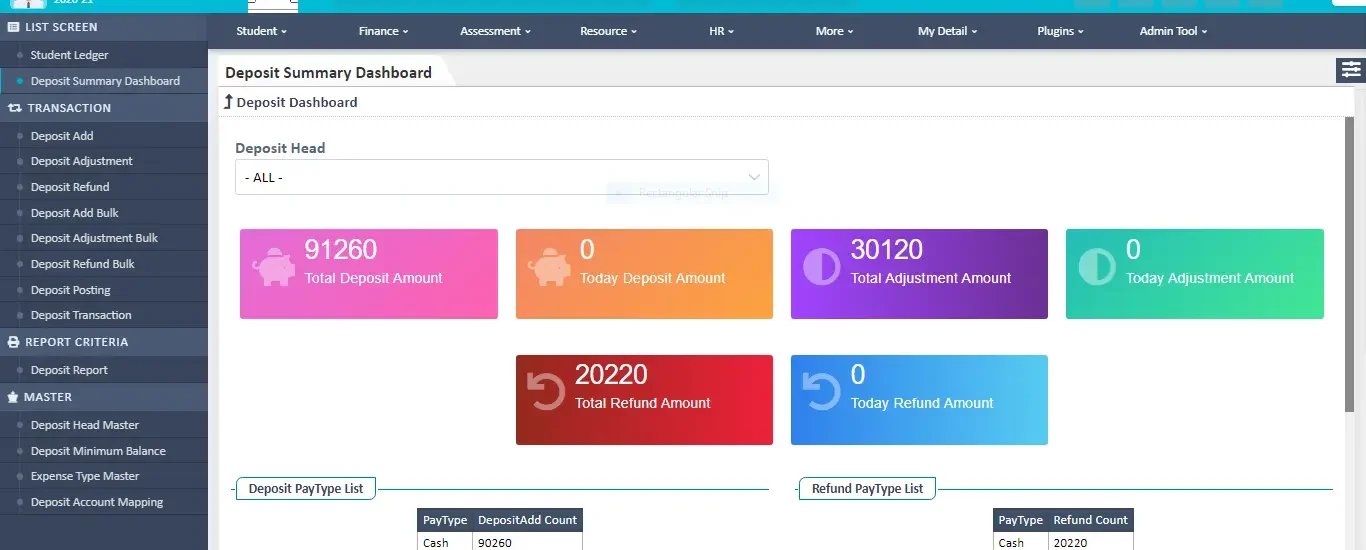This screenshot has height=550, width=1366.
Task: Click the piggy bank icon on Total Deposit card
Action: point(273,268)
